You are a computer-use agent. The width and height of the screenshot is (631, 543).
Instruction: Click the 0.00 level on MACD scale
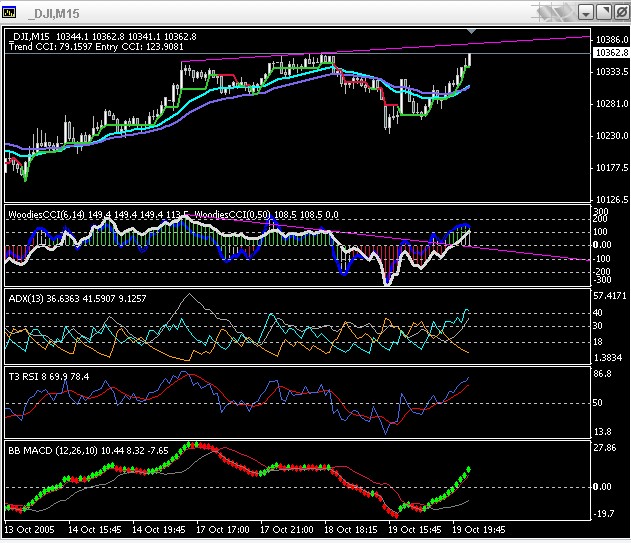pyautogui.click(x=602, y=487)
